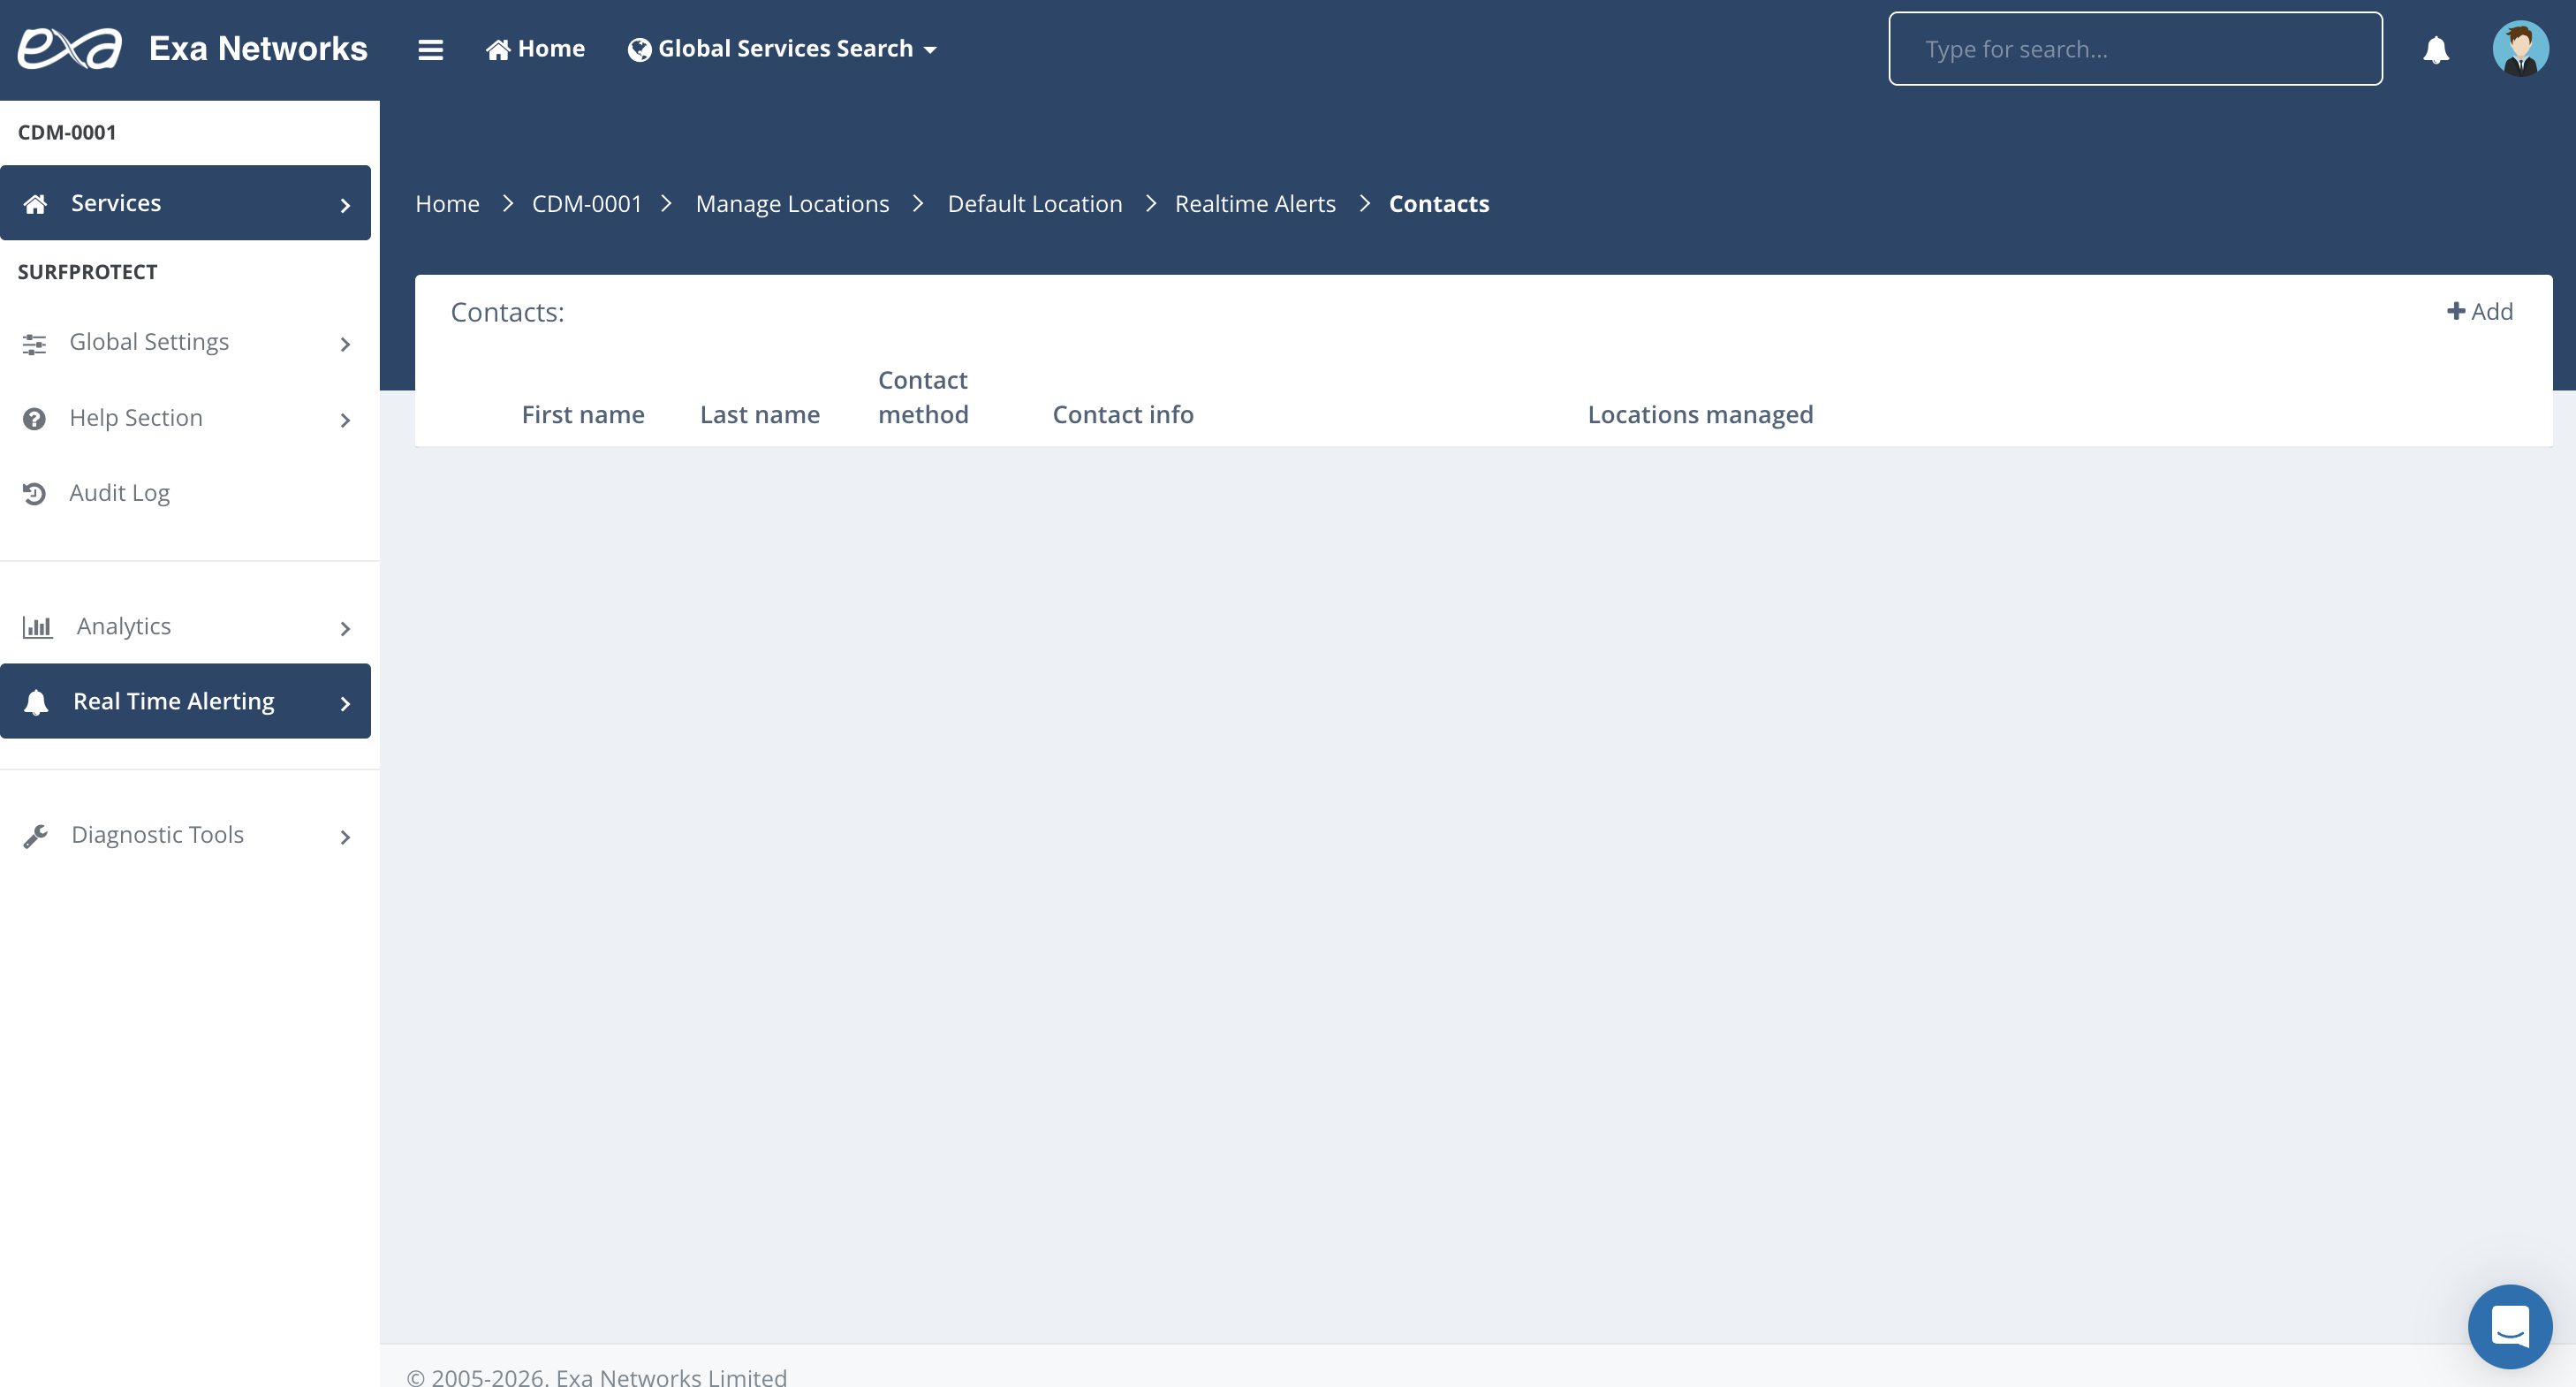This screenshot has height=1387, width=2576.
Task: Open the chat support bubble
Action: click(x=2509, y=1326)
